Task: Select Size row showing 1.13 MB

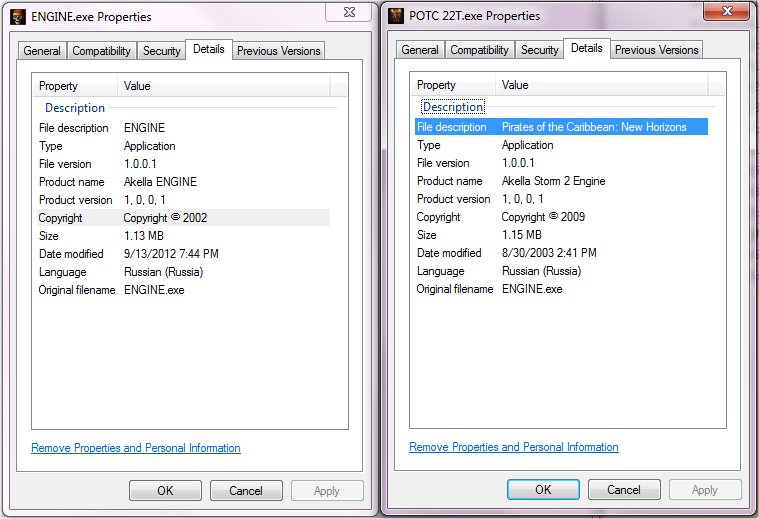Action: [183, 236]
